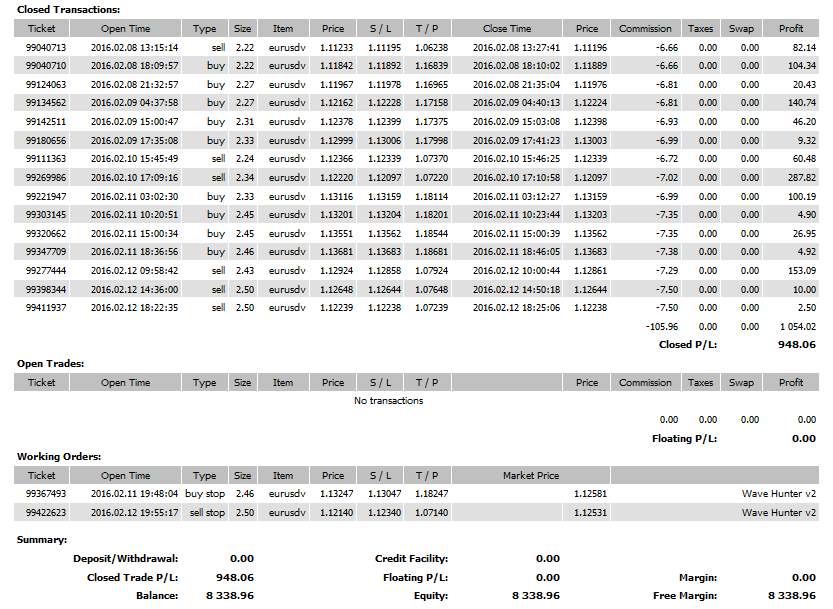Click profit value 82.14
This screenshot has width=833, height=609.
[x=804, y=47]
